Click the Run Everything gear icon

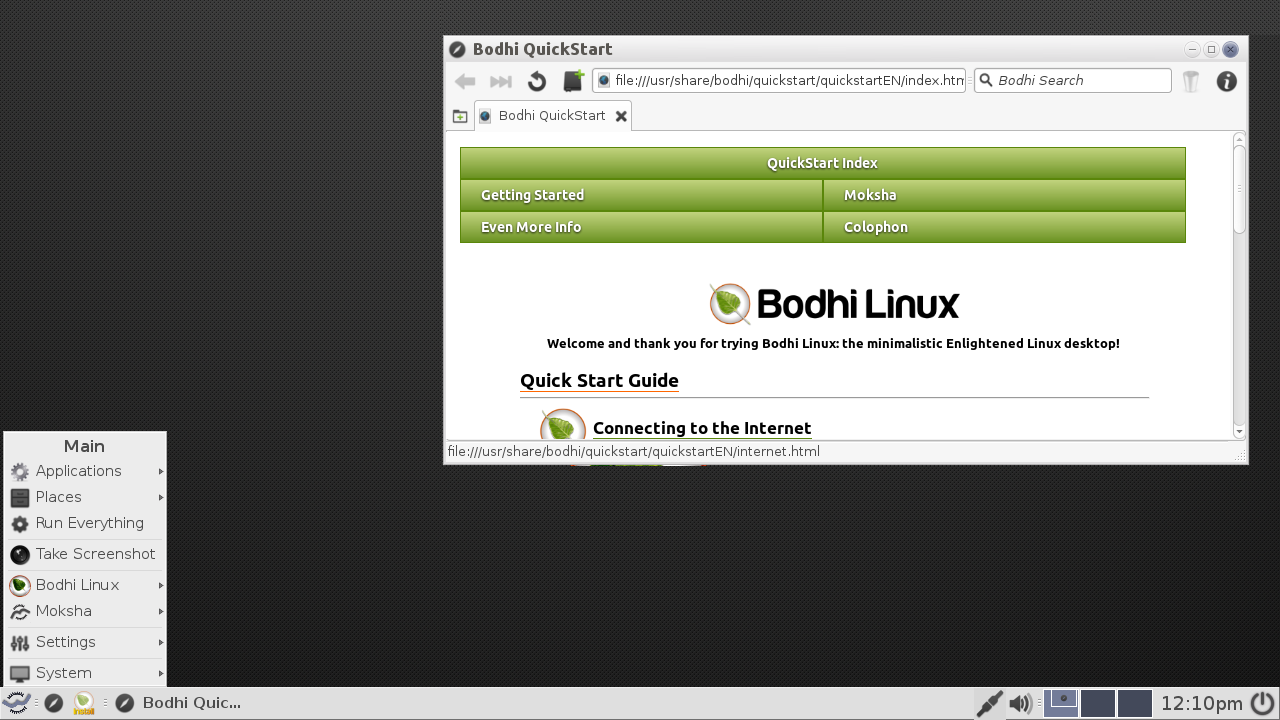20,524
